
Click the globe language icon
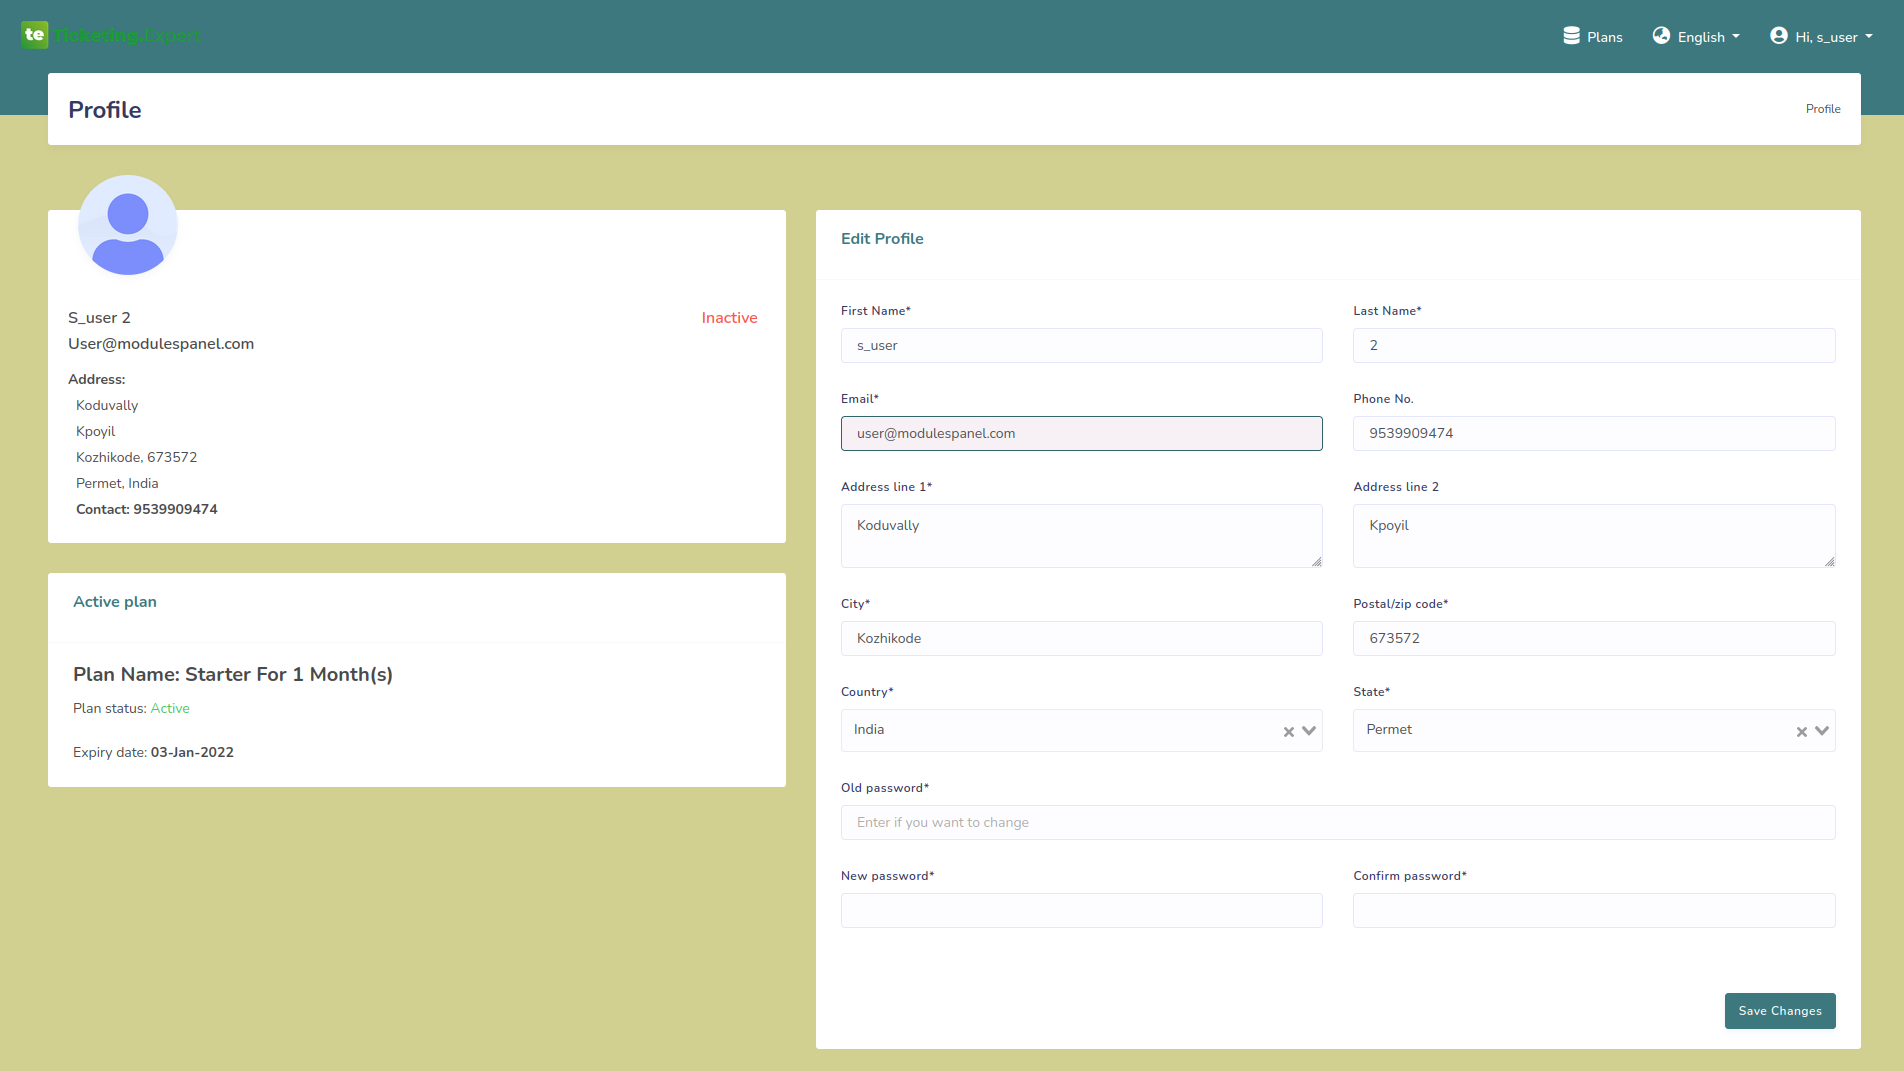pyautogui.click(x=1661, y=36)
